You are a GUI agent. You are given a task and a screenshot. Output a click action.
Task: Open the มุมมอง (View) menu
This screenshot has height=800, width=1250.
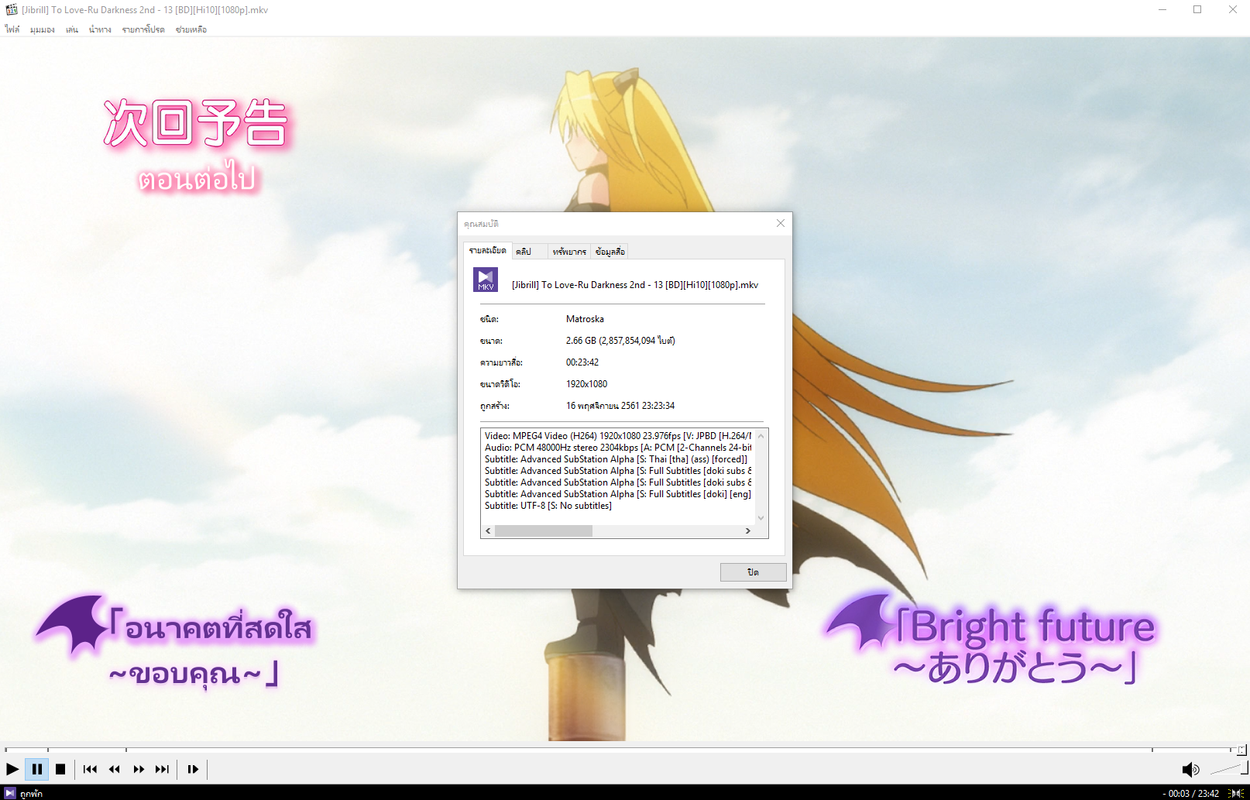[x=42, y=30]
